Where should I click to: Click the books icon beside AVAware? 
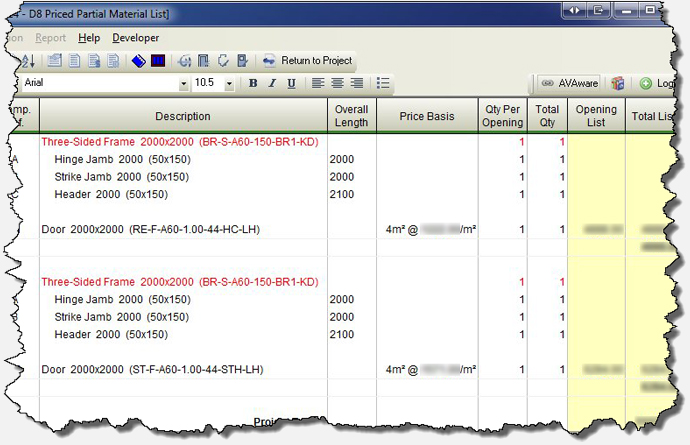[x=618, y=83]
